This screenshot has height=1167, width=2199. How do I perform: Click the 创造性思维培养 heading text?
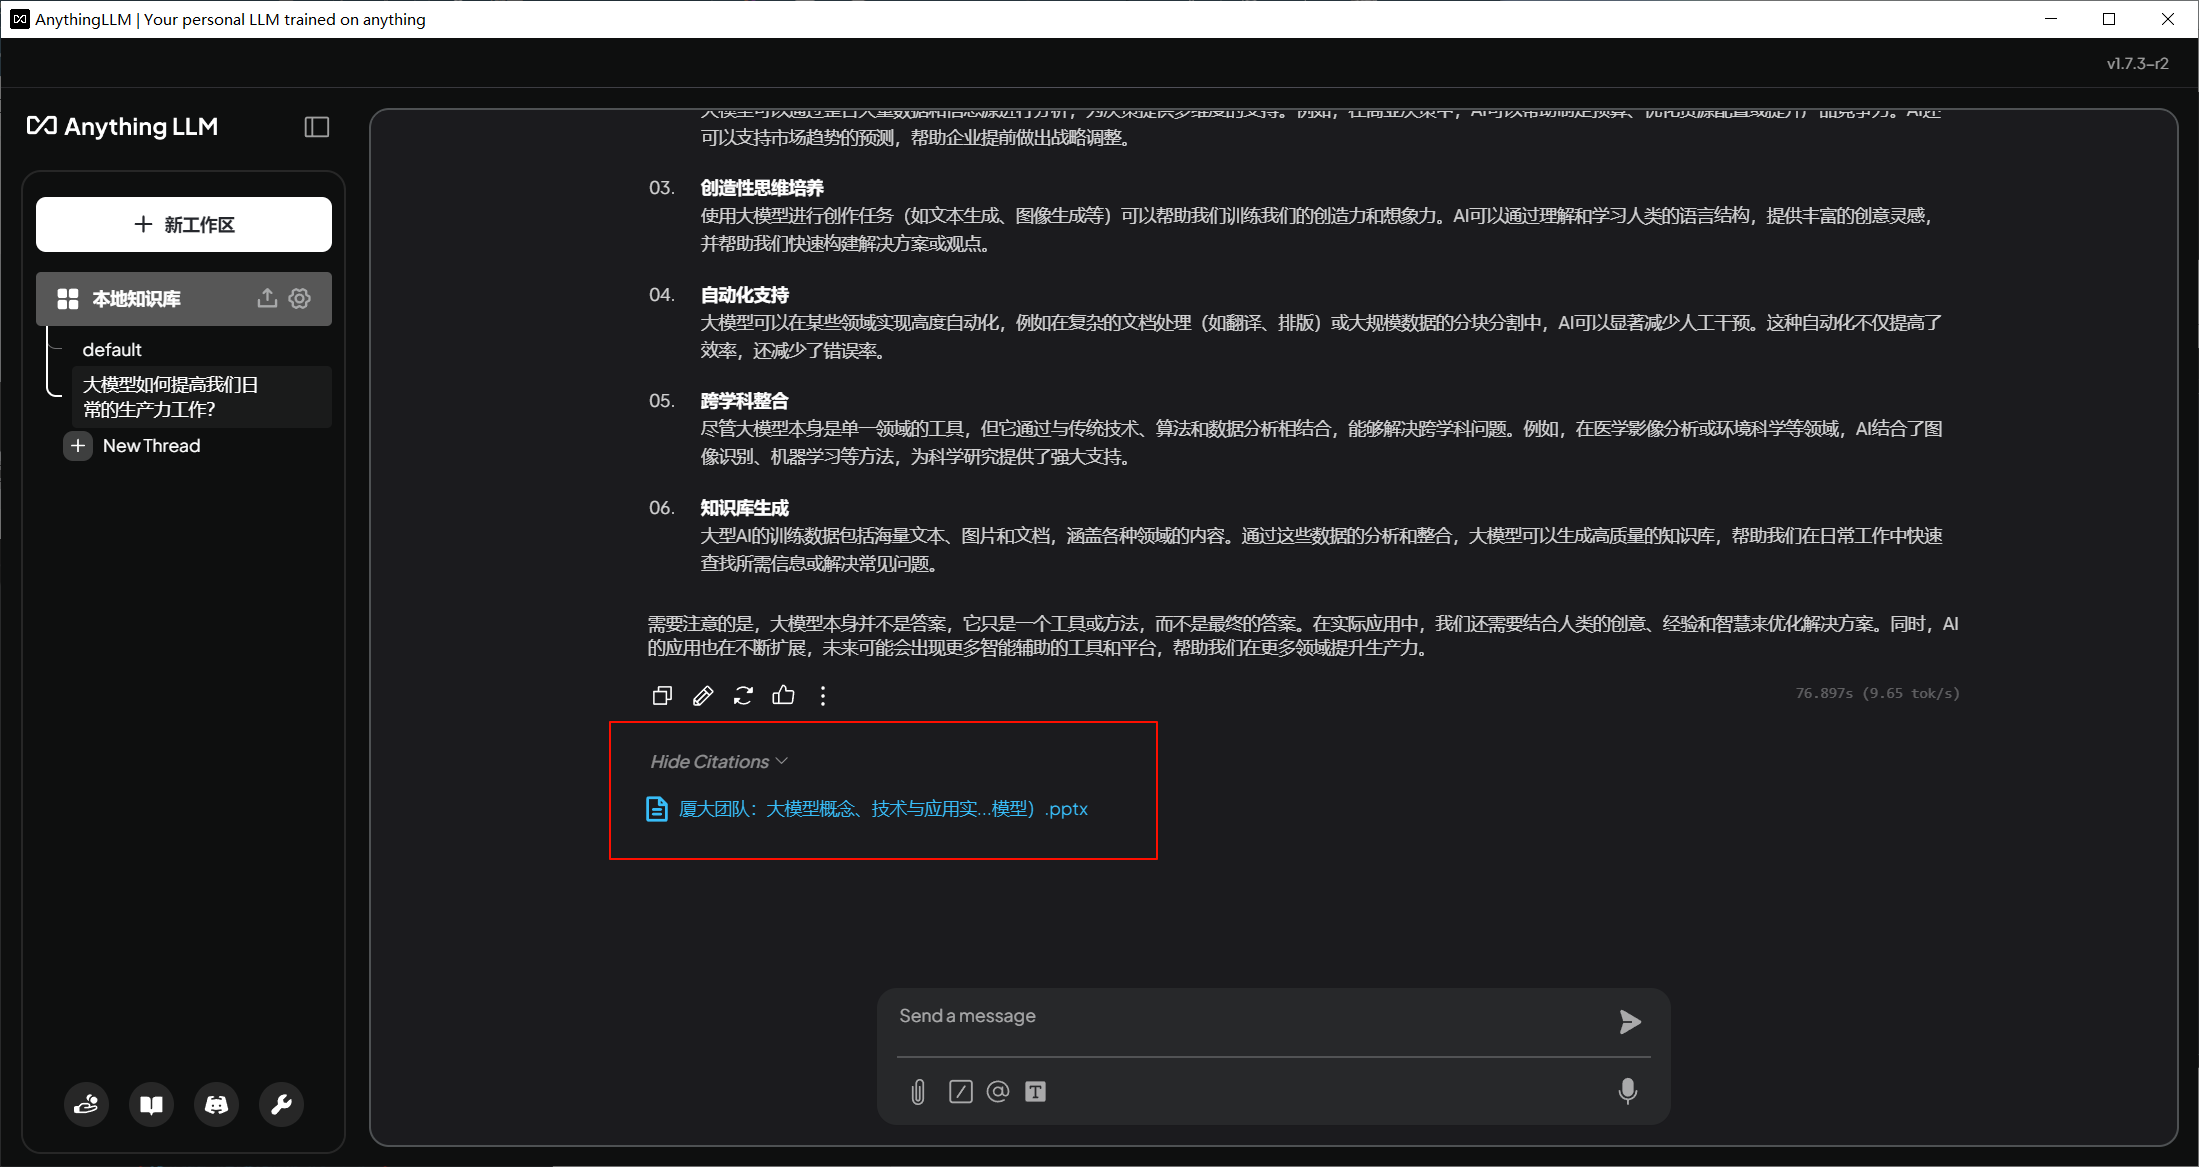[762, 188]
